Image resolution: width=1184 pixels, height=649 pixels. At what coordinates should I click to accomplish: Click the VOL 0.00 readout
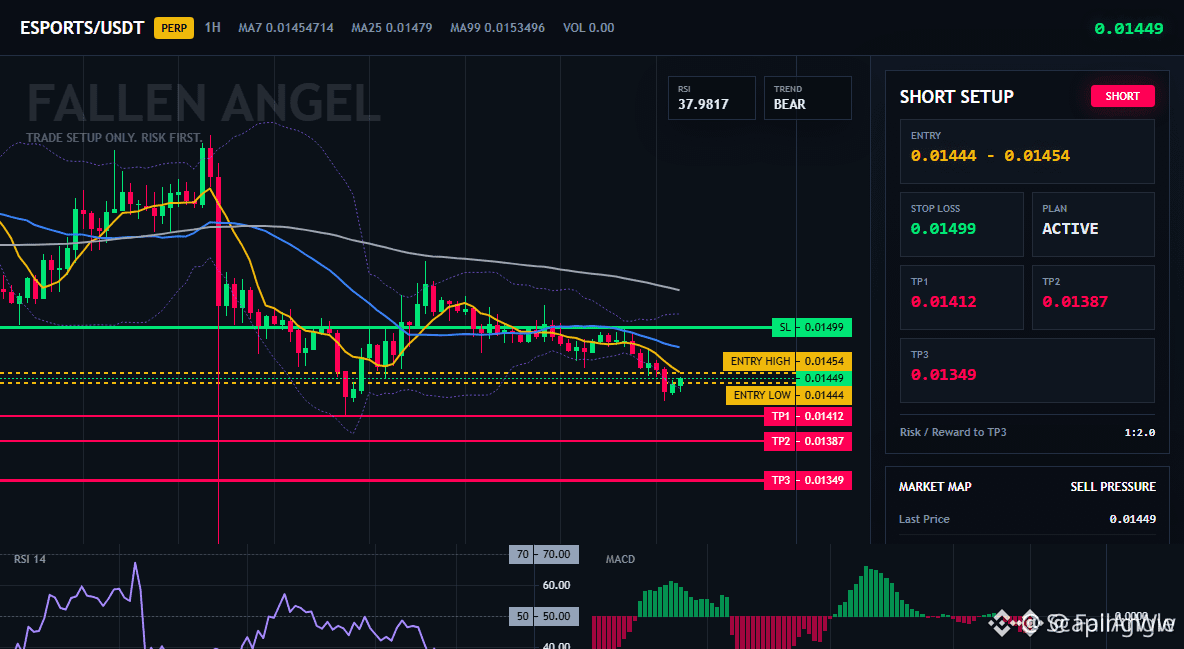(x=588, y=28)
